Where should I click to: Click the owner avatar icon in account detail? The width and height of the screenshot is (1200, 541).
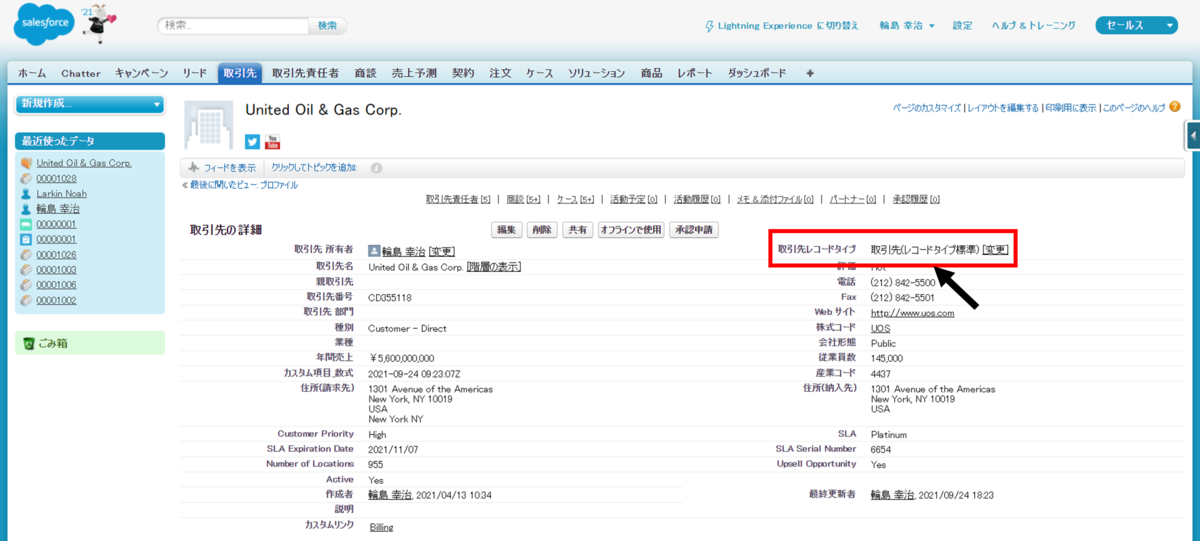(374, 251)
